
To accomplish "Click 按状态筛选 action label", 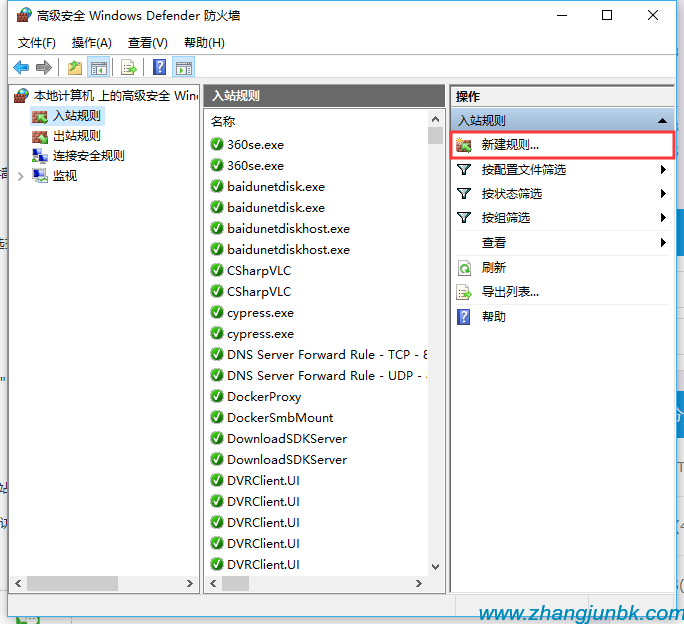I will 511,193.
